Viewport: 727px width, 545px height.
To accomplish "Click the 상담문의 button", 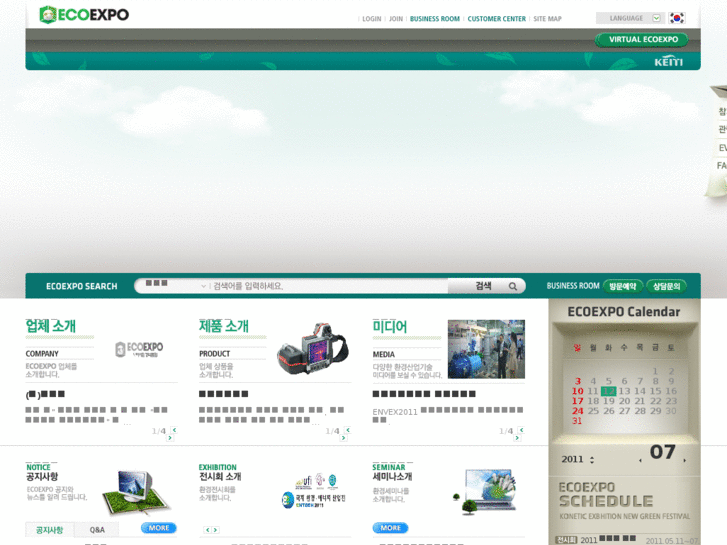I will [x=666, y=286].
